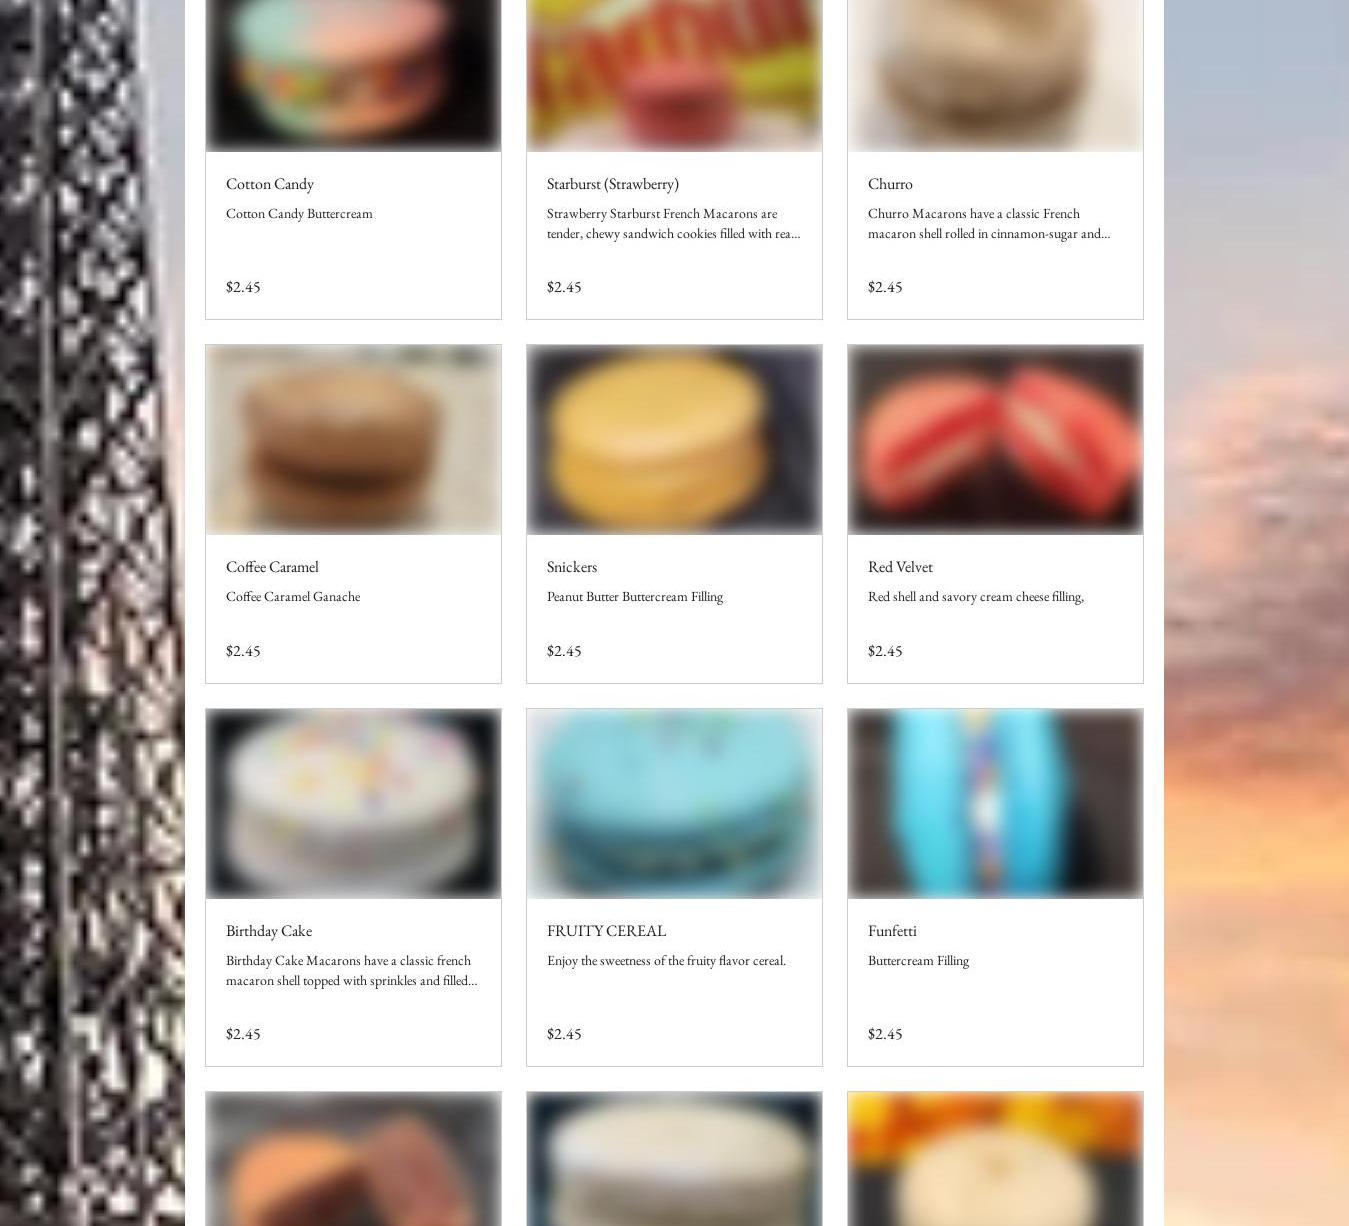The height and width of the screenshot is (1226, 1349).
Task: Open the Cotton Candy macaron photo
Action: (x=353, y=75)
